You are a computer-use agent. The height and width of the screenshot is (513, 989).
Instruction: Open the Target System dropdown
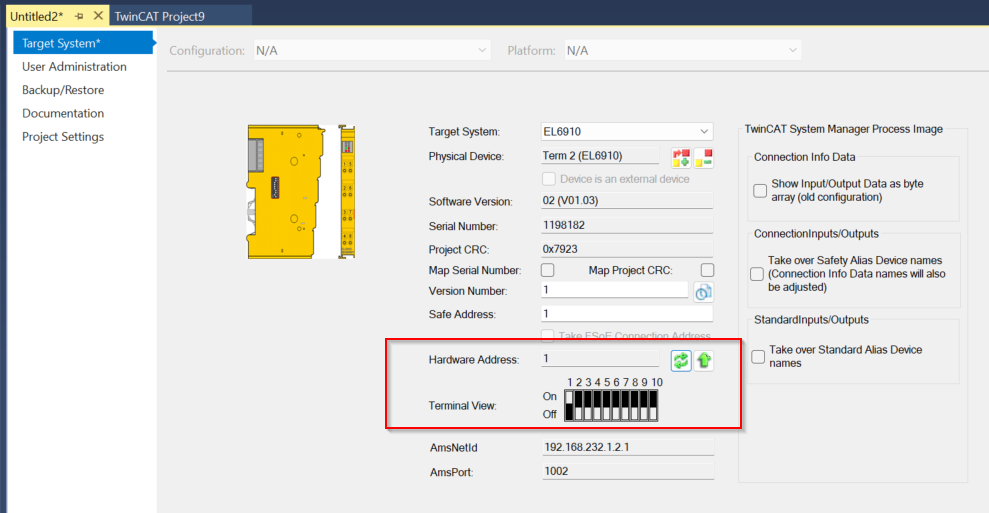tap(627, 131)
